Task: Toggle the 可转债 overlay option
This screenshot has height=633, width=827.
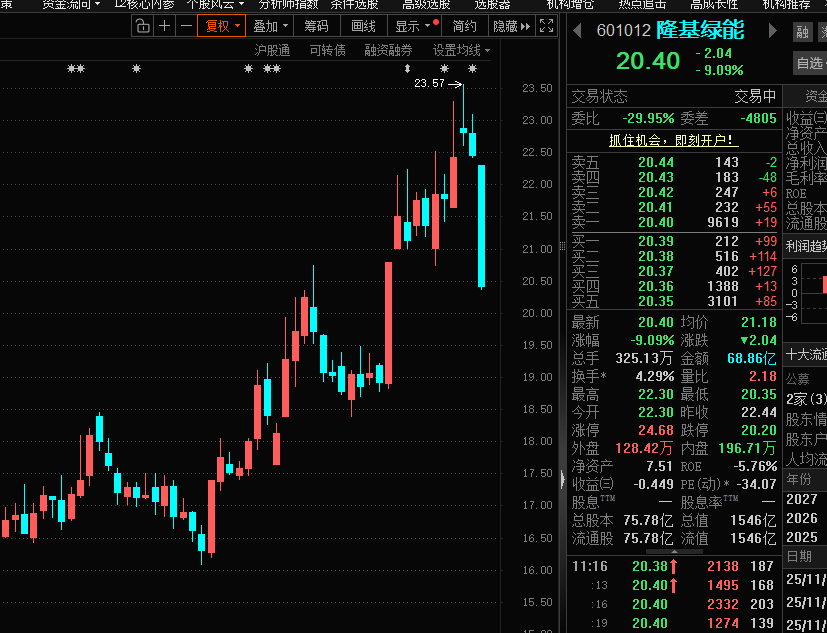Action: pos(327,50)
